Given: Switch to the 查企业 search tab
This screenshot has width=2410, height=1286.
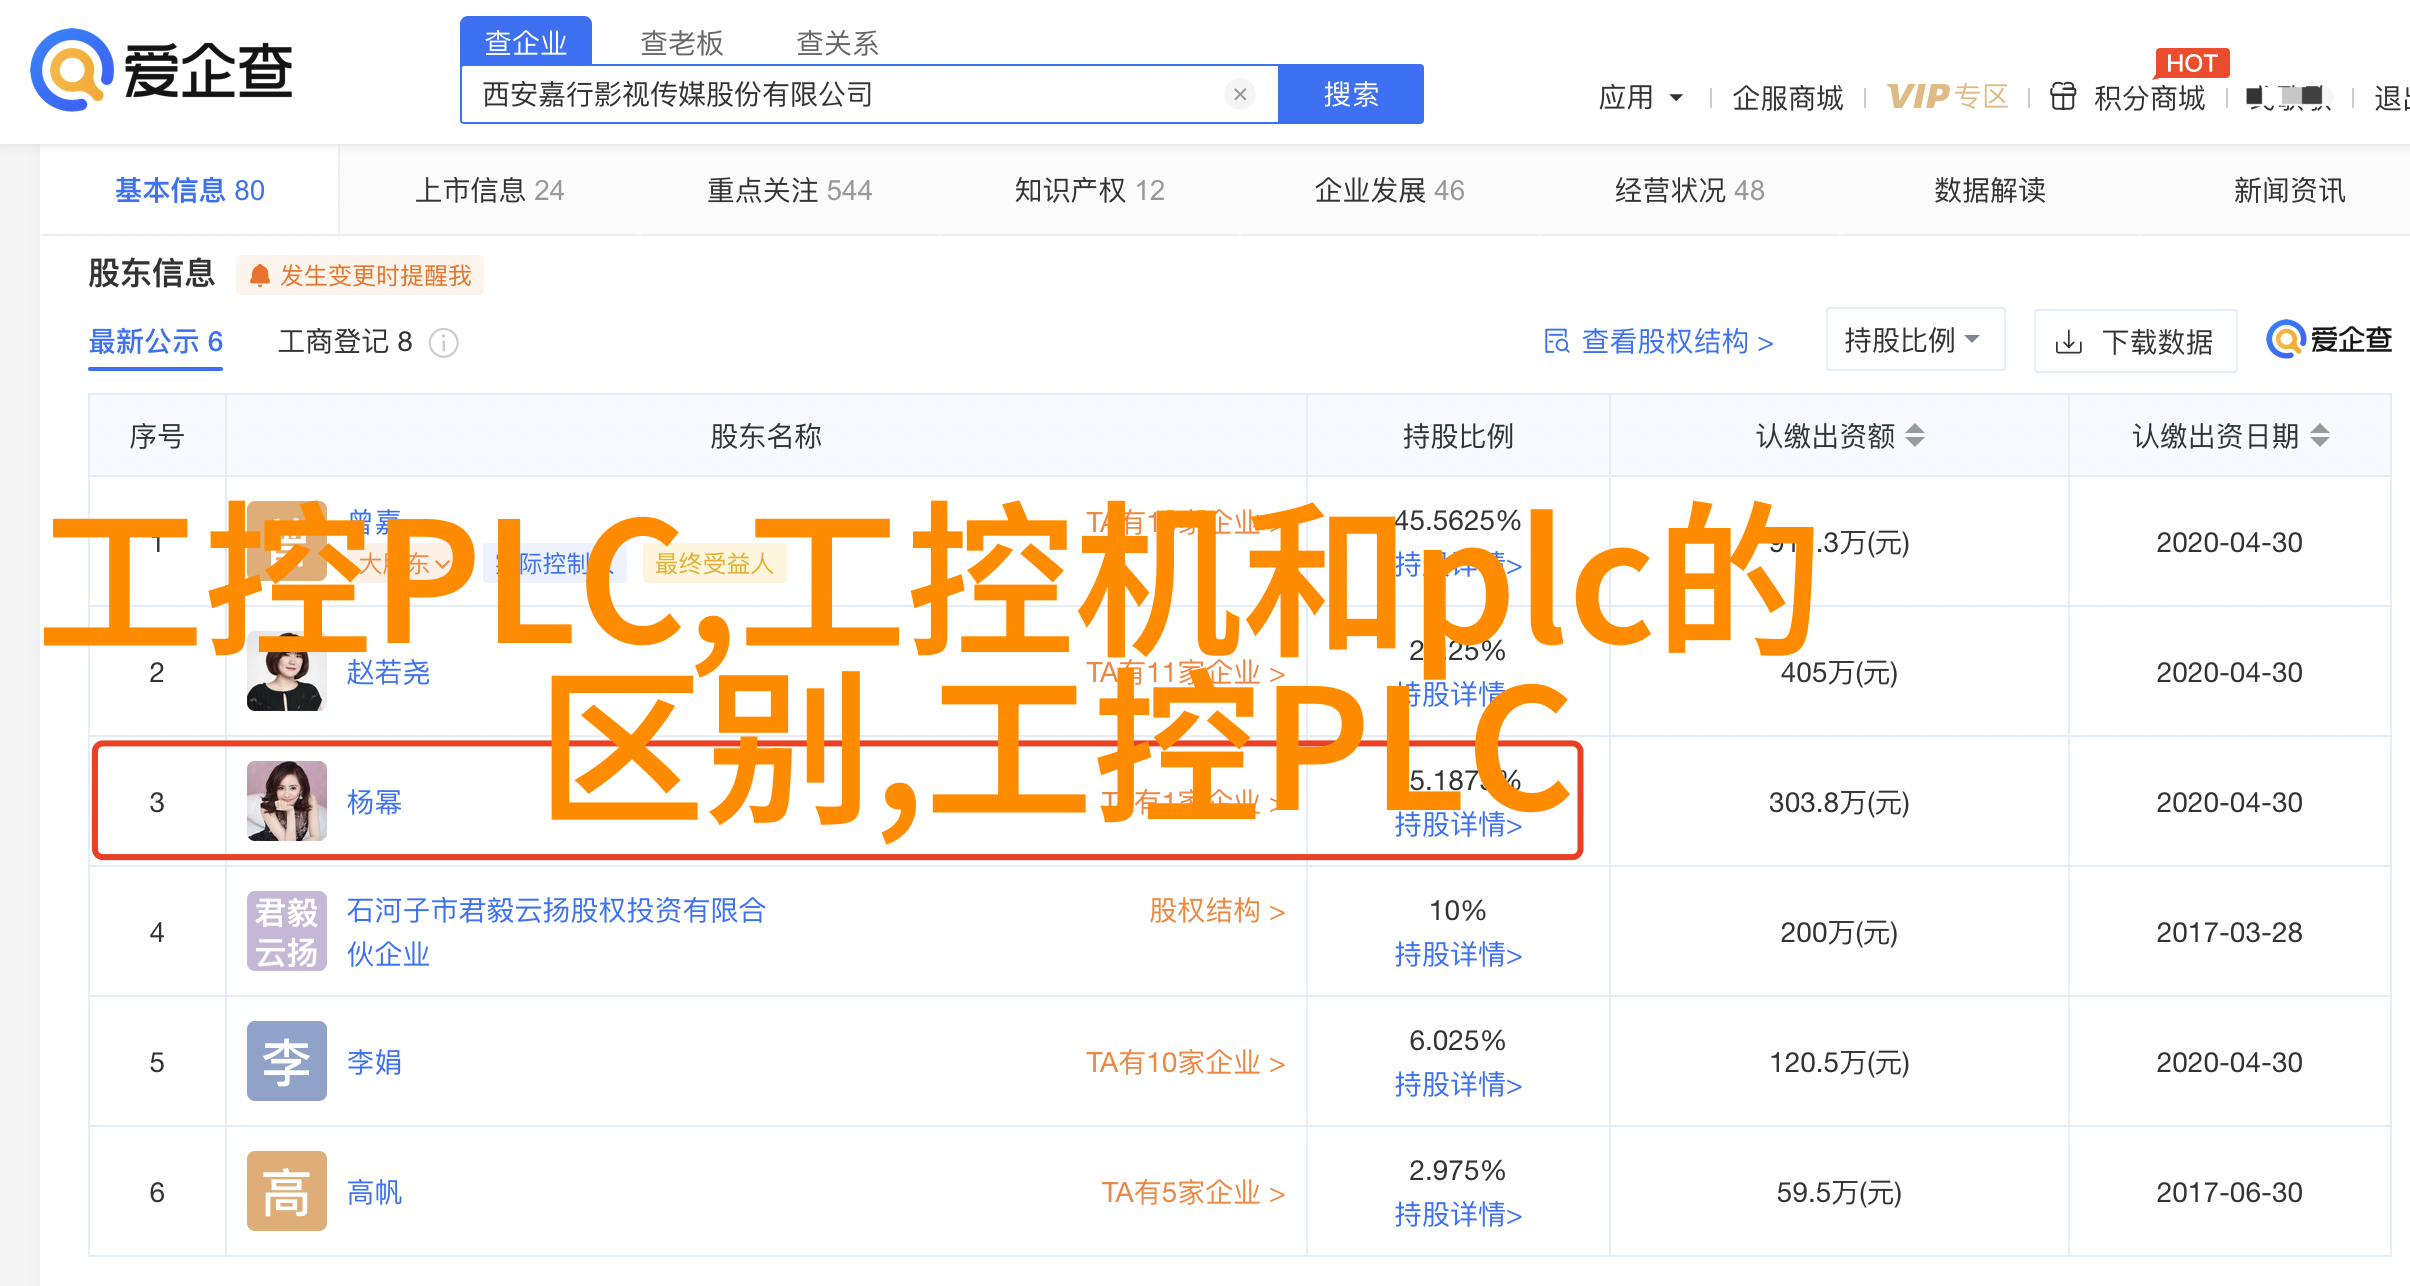Looking at the screenshot, I should point(526,42).
